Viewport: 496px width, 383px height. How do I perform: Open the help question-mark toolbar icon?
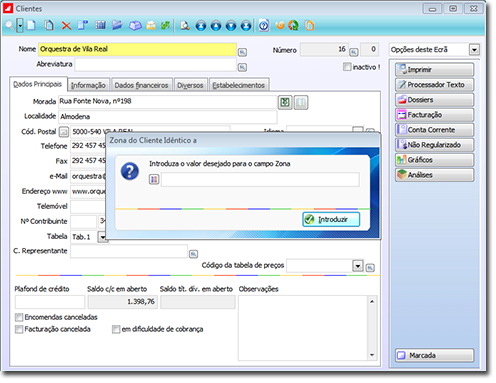264,25
